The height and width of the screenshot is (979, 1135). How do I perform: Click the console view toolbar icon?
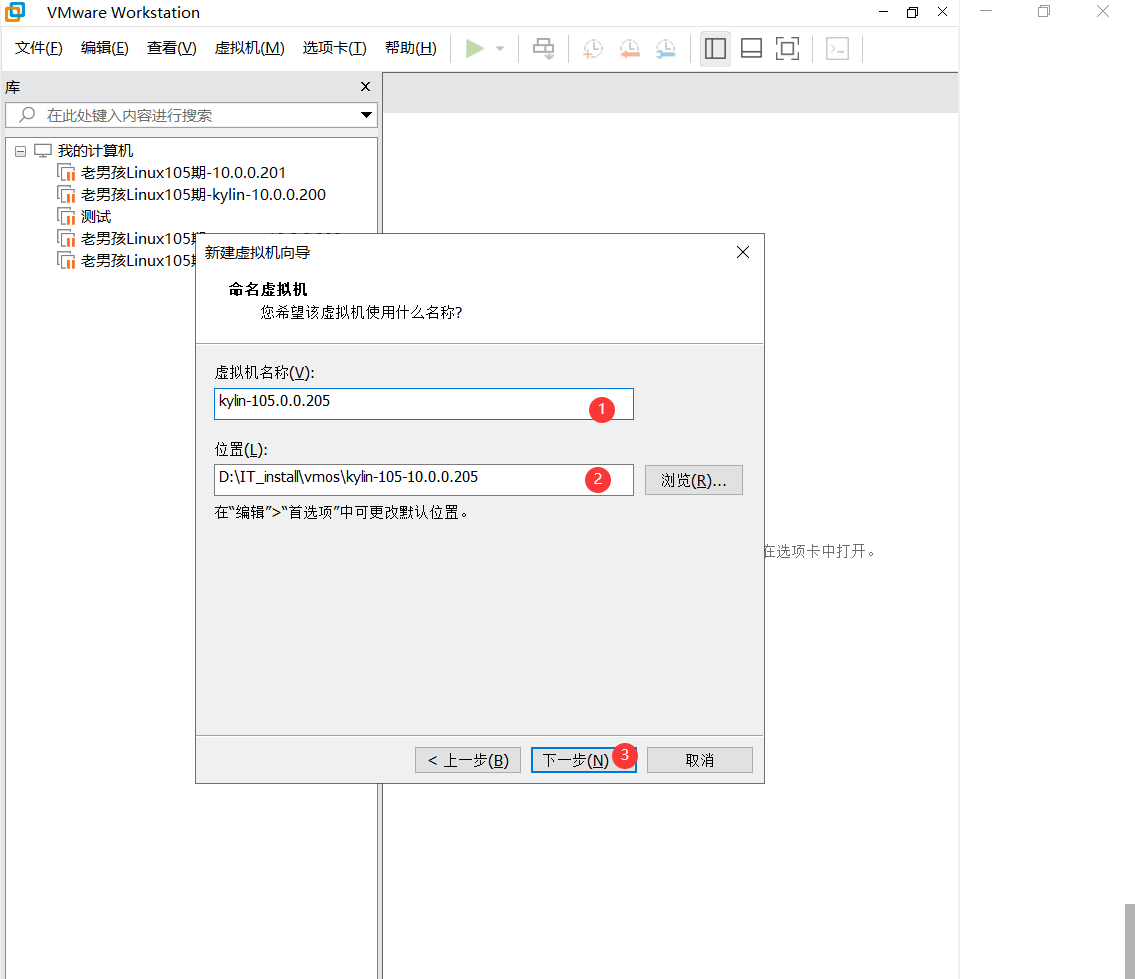tap(837, 49)
